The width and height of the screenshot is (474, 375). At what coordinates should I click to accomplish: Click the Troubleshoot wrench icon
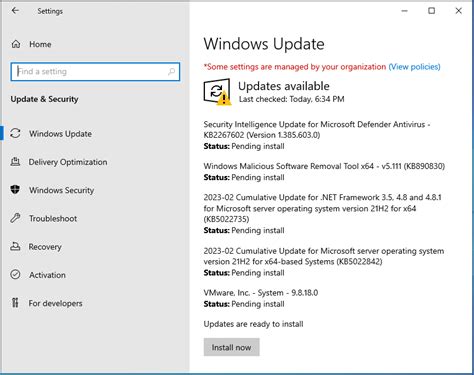coord(15,218)
